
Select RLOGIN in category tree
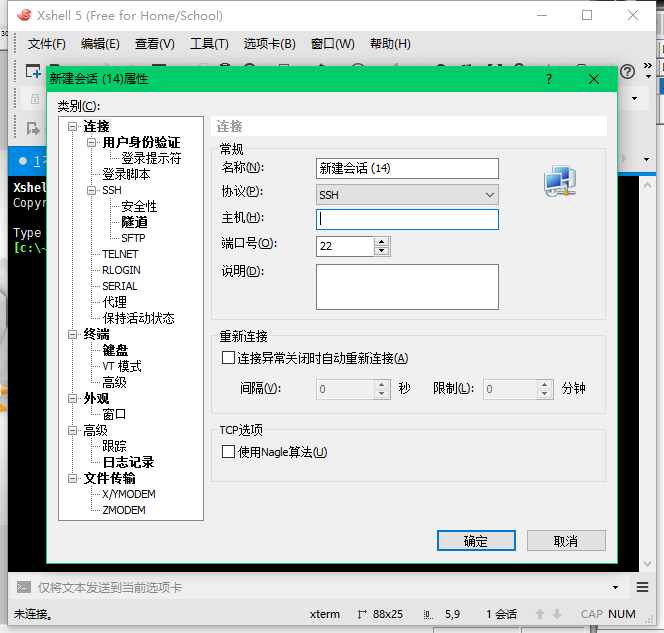click(121, 270)
